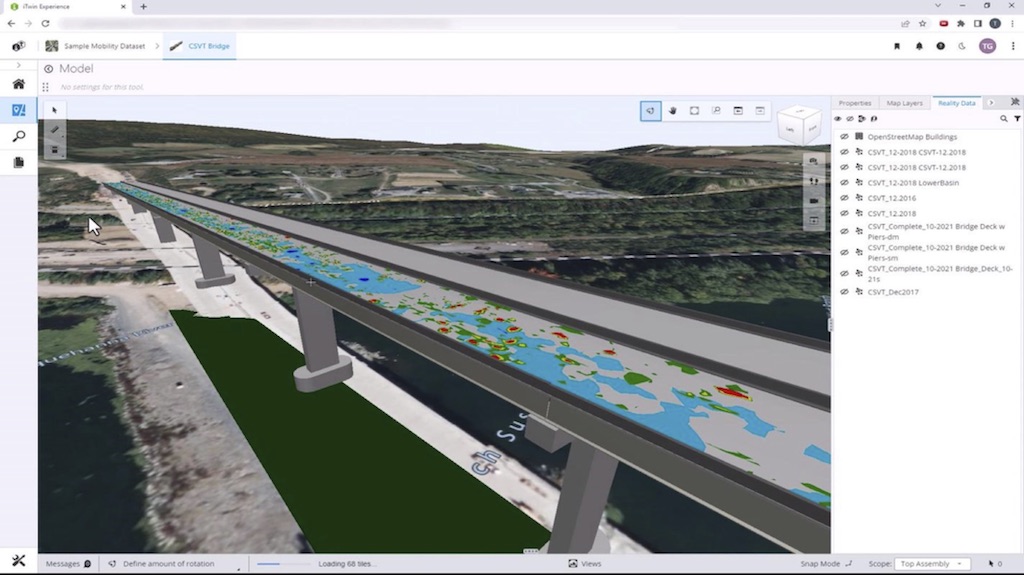Click the section tools icon in viewport

tap(814, 221)
